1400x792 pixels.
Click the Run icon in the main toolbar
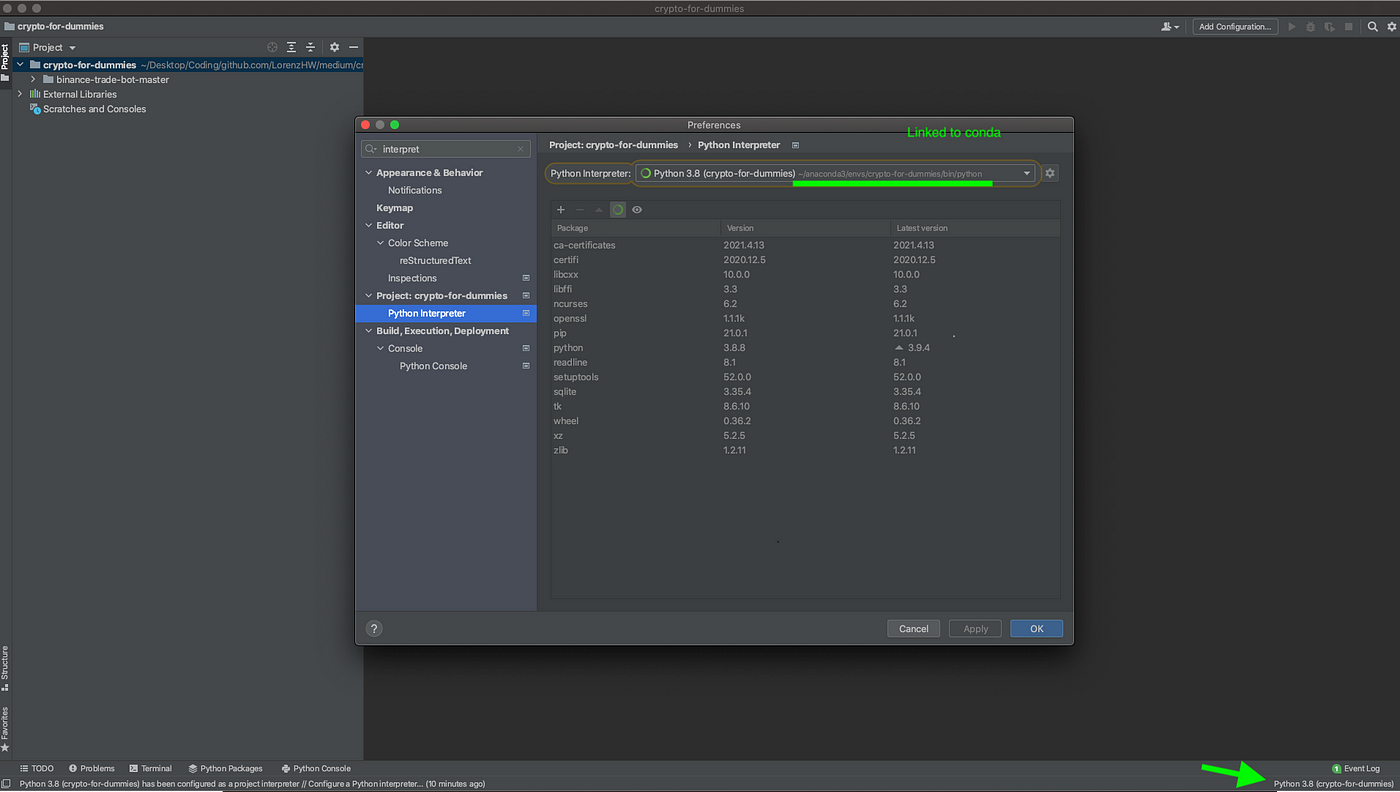[1293, 27]
